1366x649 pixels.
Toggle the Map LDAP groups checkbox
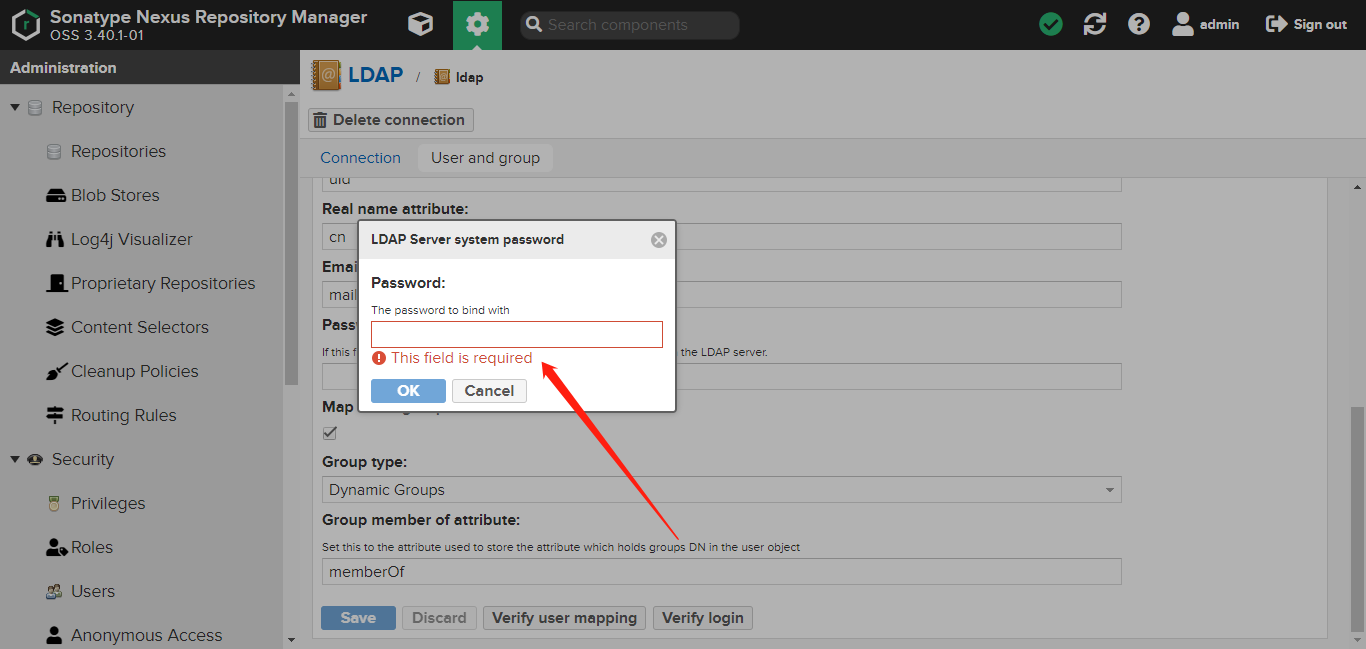coord(330,433)
